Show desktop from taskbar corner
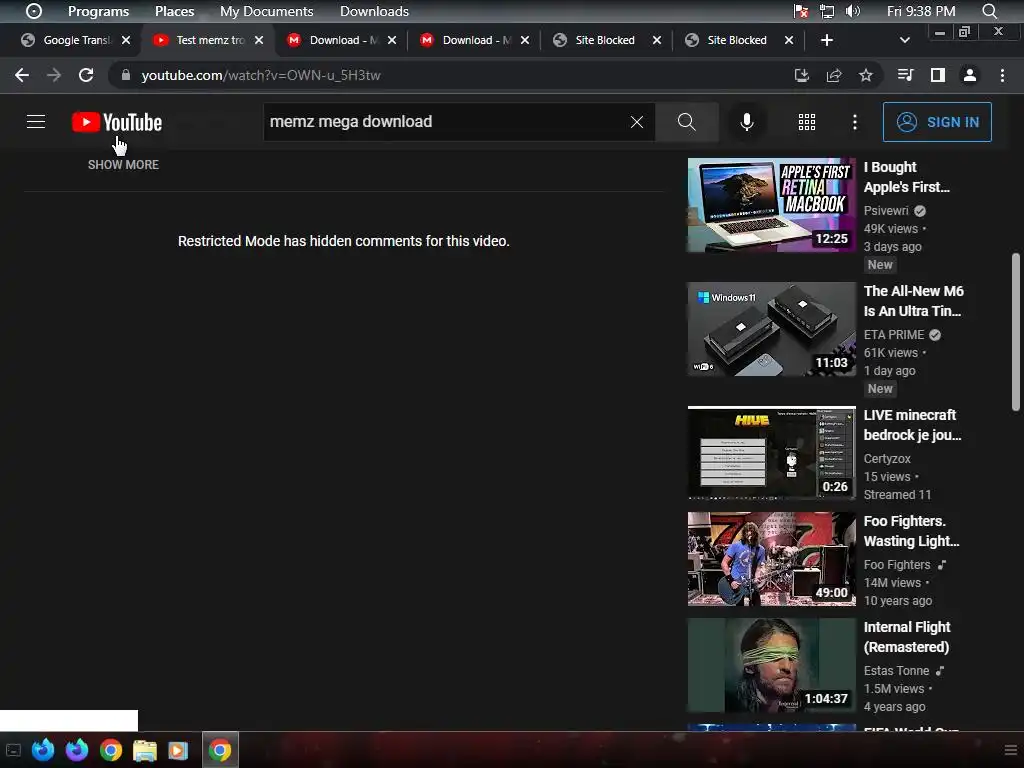Viewport: 1024px width, 768px height. coord(13,750)
